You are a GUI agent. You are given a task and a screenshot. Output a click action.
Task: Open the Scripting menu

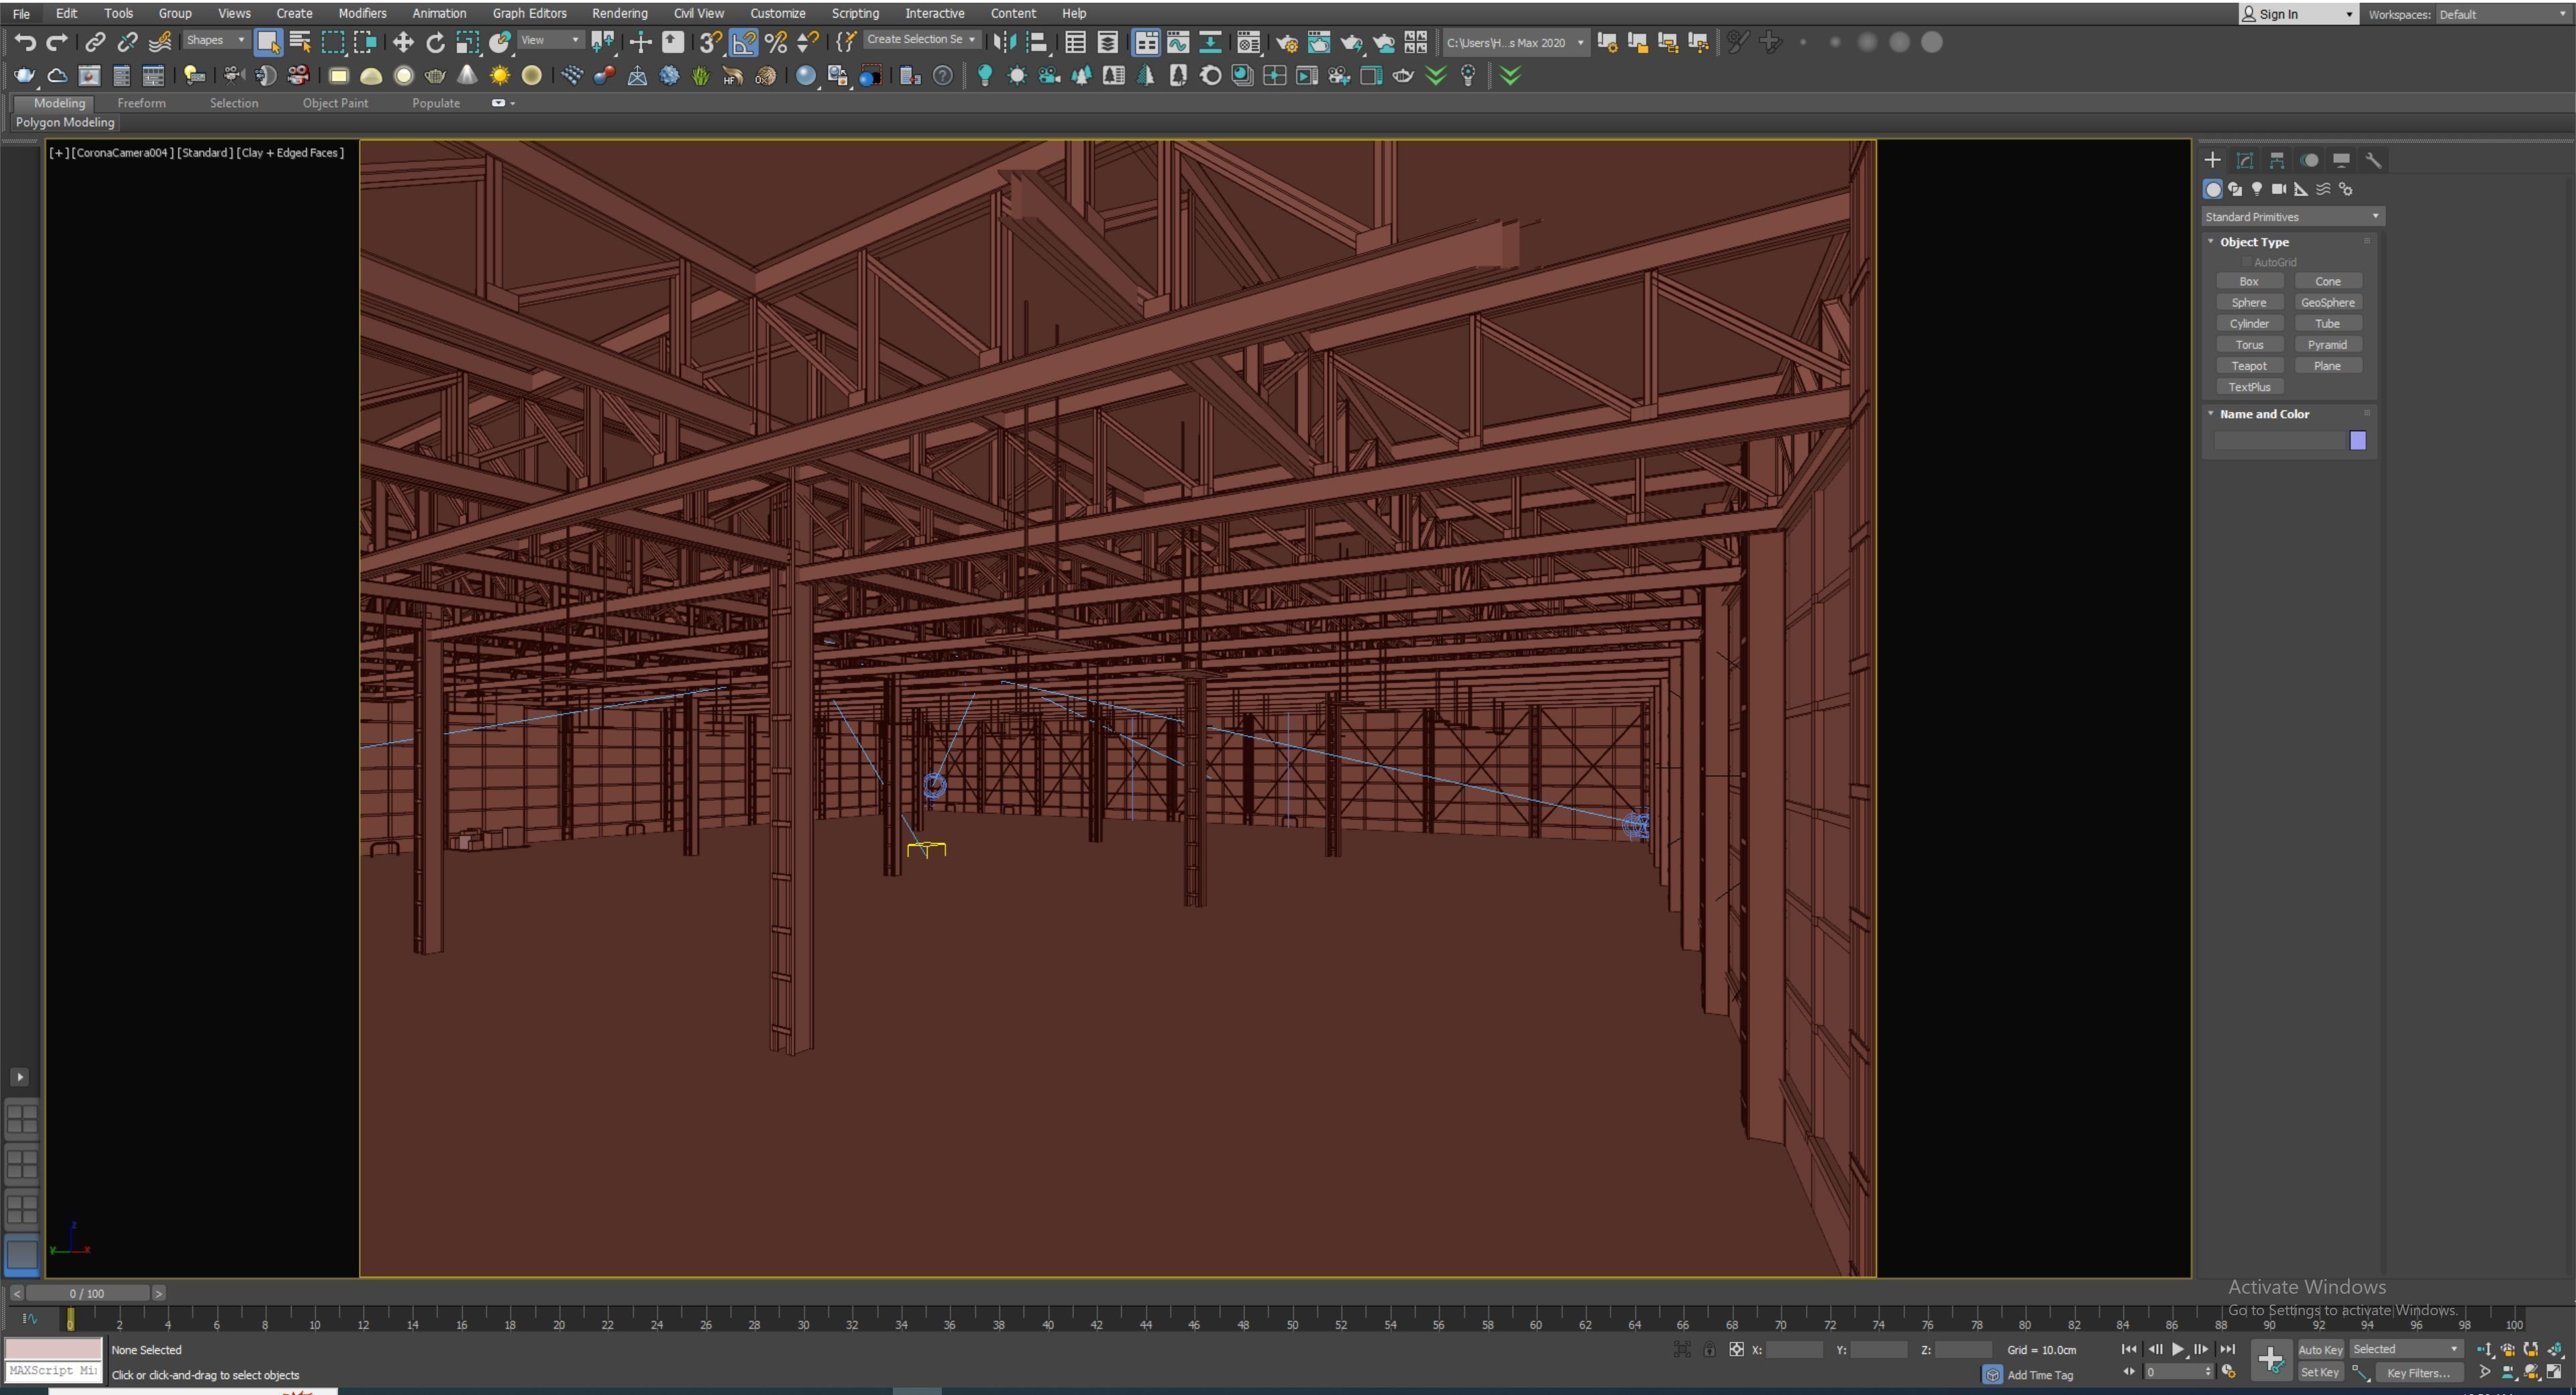point(855,13)
